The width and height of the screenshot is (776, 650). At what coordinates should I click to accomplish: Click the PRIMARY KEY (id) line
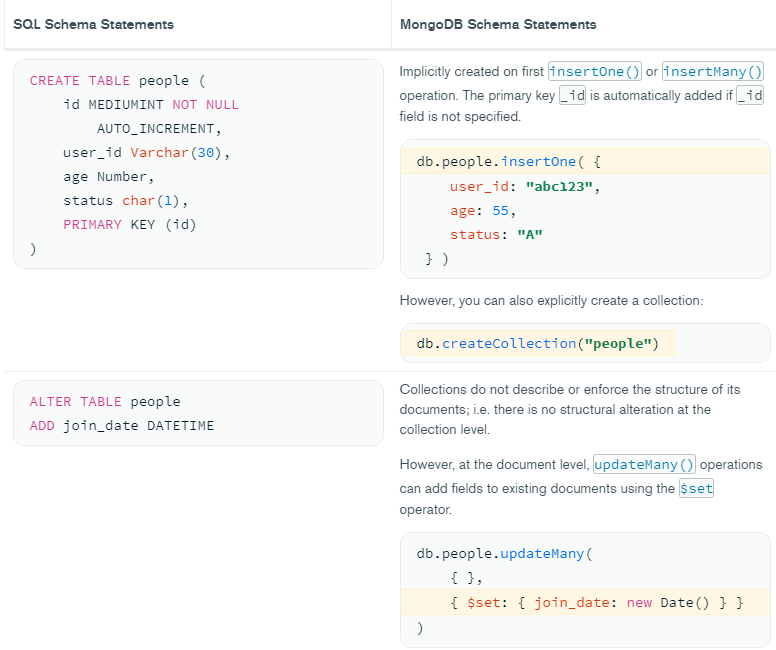tap(130, 225)
